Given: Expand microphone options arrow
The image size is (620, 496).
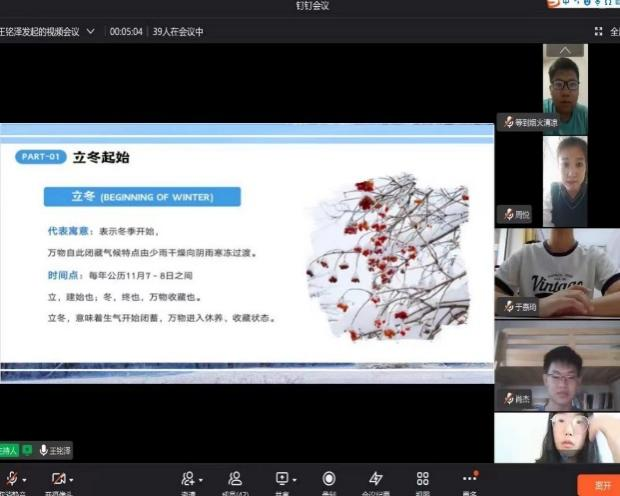Looking at the screenshot, I should 25,479.
